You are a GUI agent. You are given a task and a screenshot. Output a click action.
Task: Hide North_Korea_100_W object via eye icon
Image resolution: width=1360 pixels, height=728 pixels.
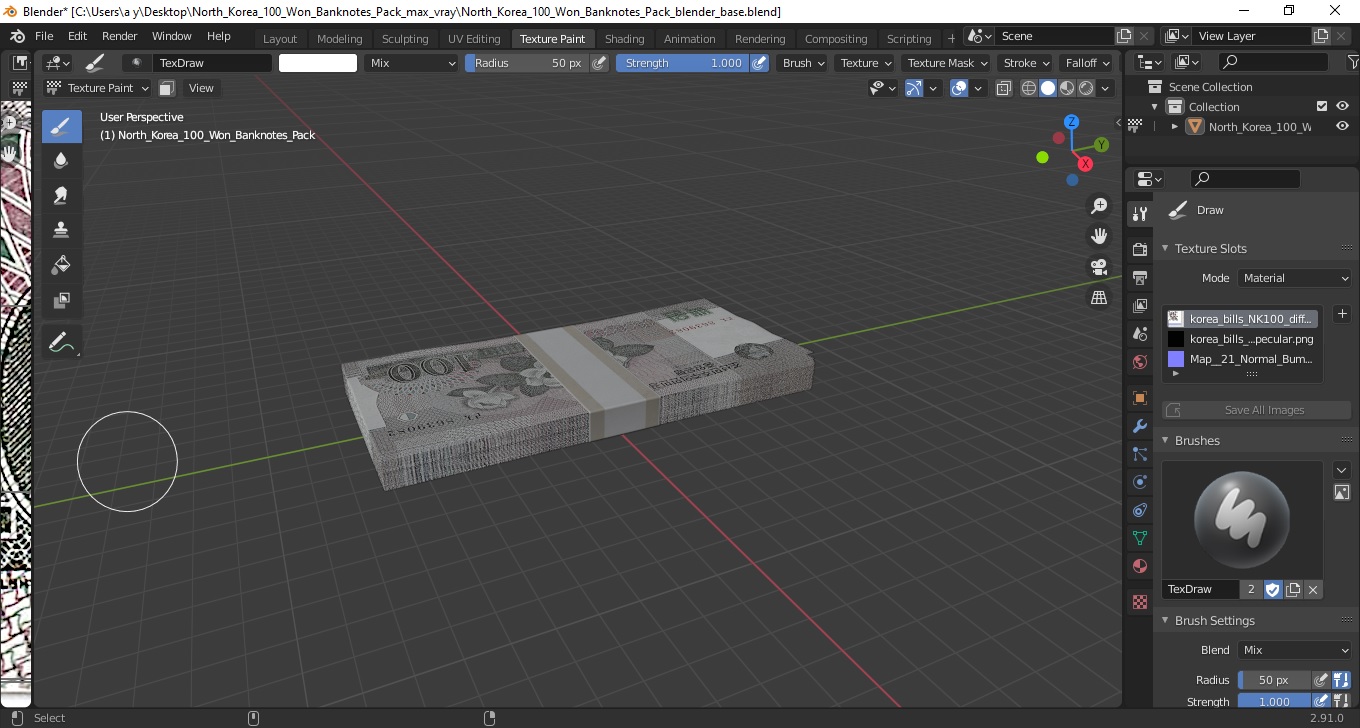pos(1342,126)
